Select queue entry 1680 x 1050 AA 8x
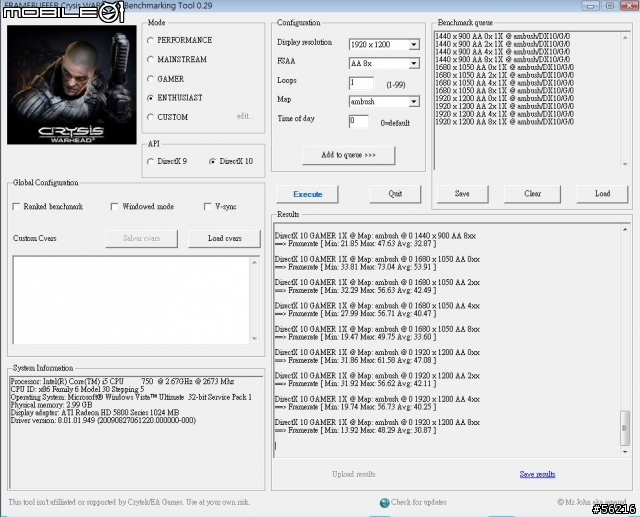The height and width of the screenshot is (517, 640). click(504, 91)
